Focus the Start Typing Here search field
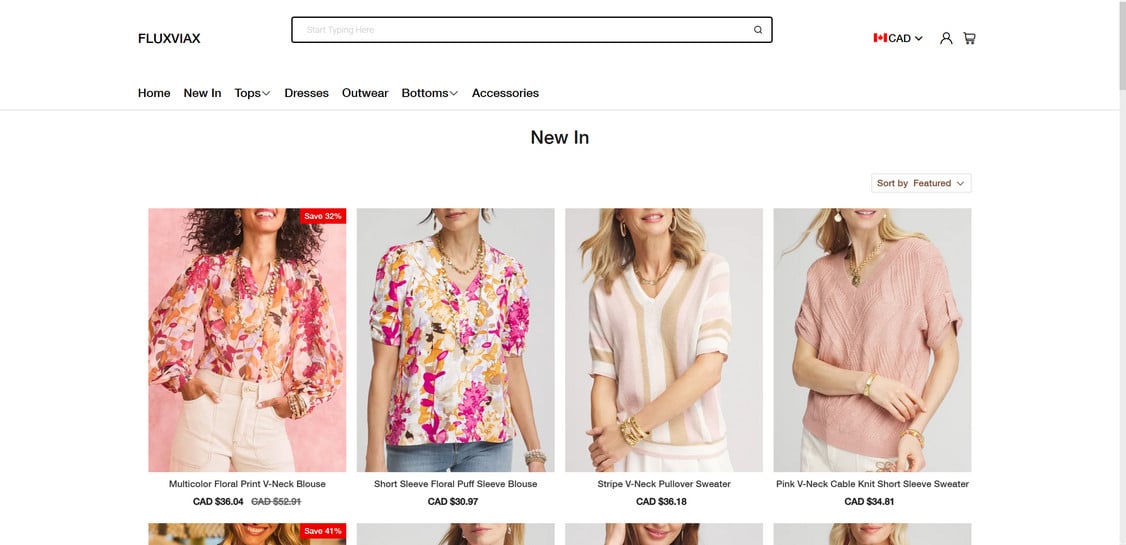 coord(531,30)
